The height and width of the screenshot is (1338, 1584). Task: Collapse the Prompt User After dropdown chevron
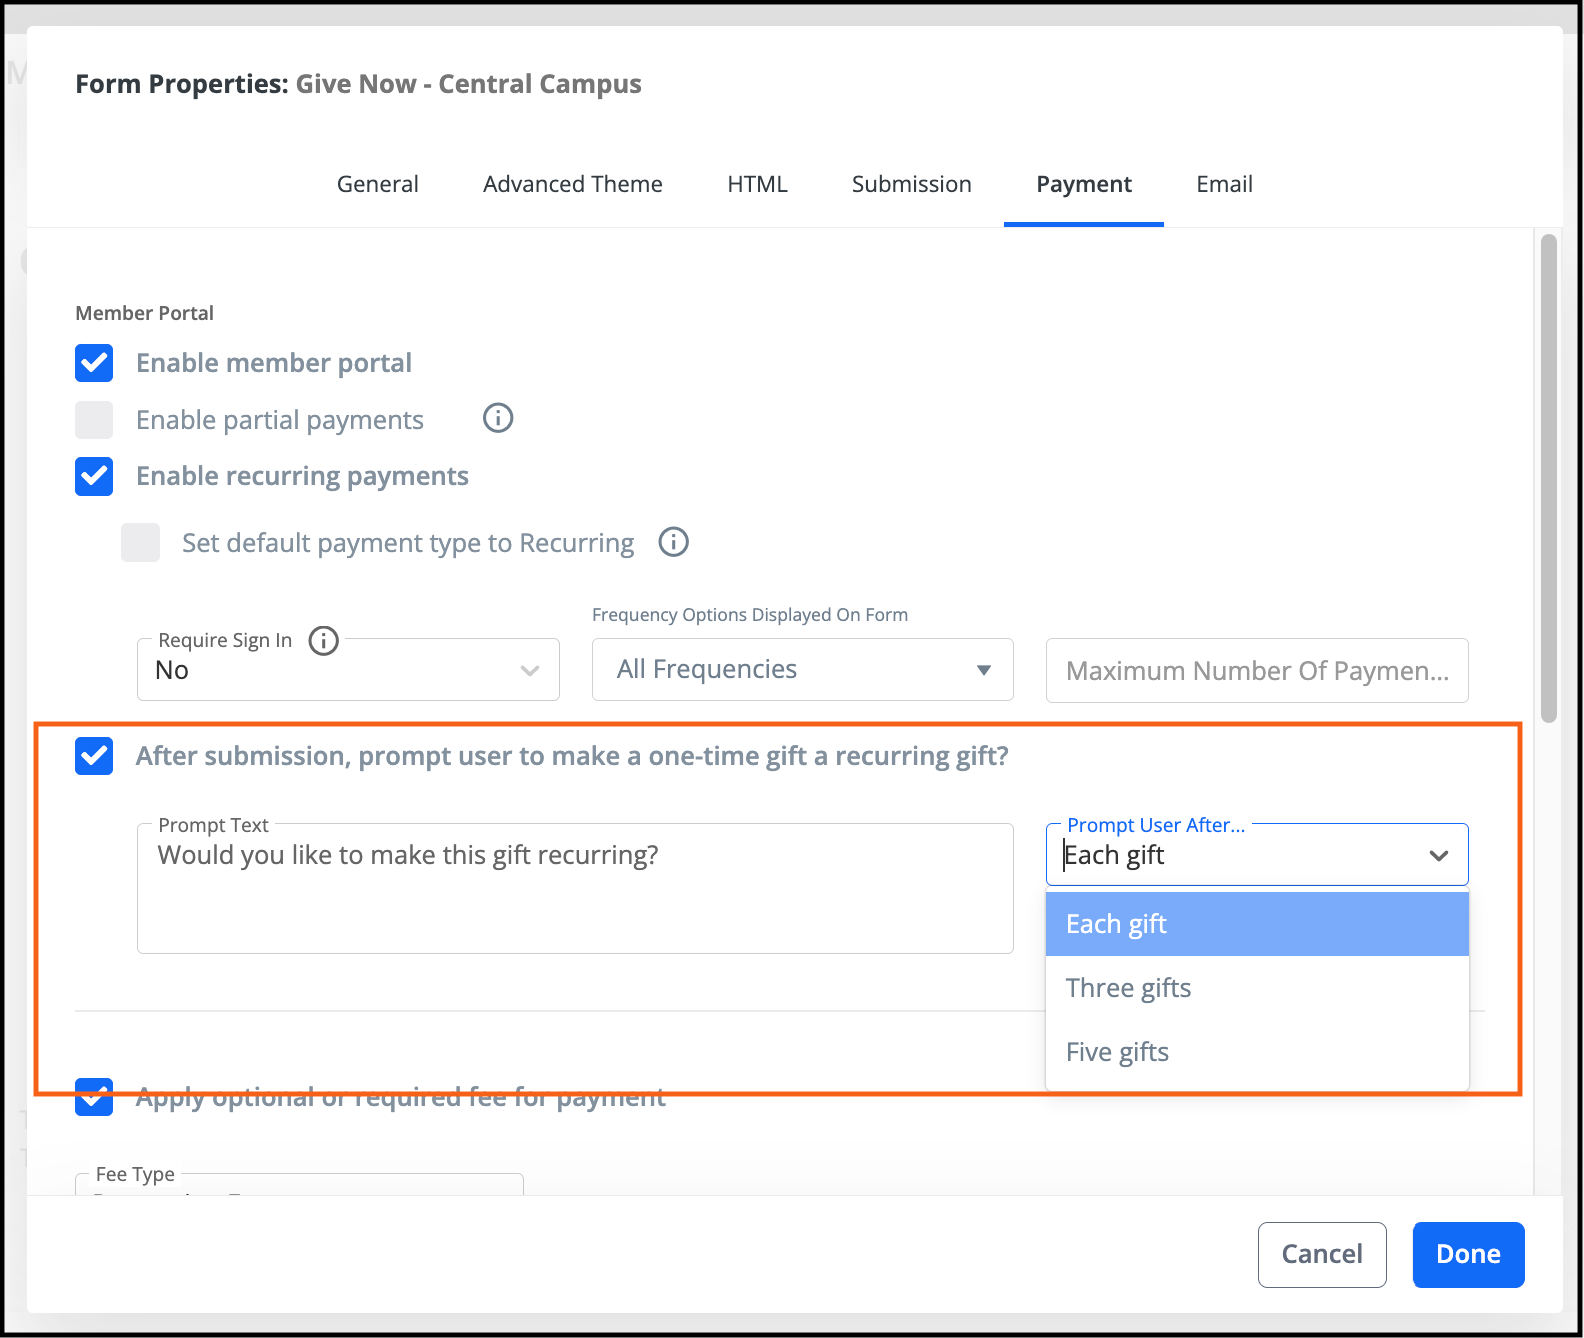1438,855
